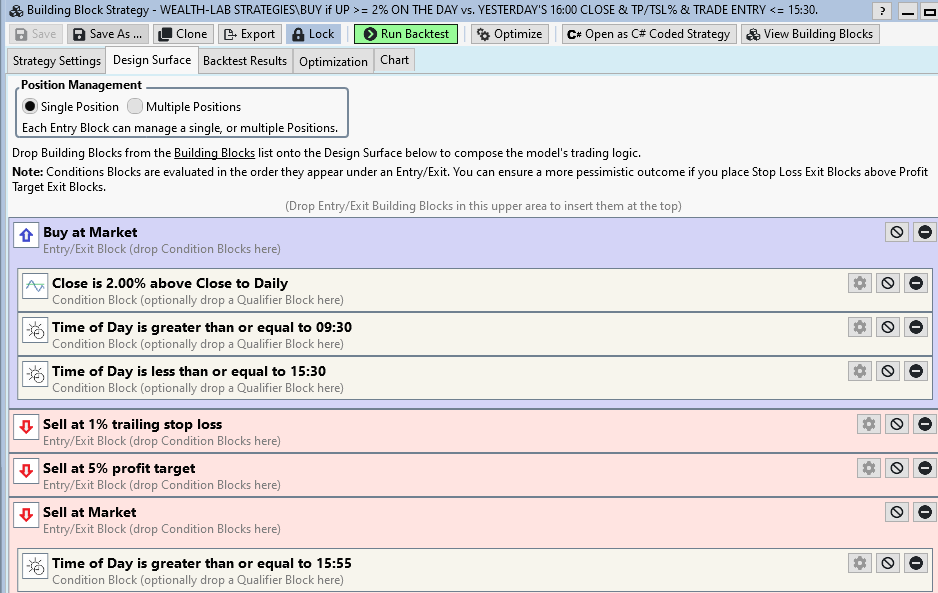Remove the Buy at Market block
The image size is (938, 593).
pos(925,232)
